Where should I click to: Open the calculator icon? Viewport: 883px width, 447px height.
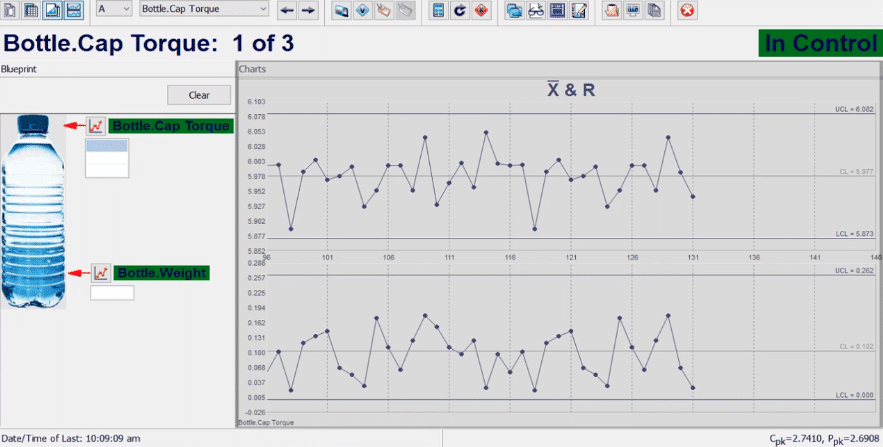click(x=438, y=10)
